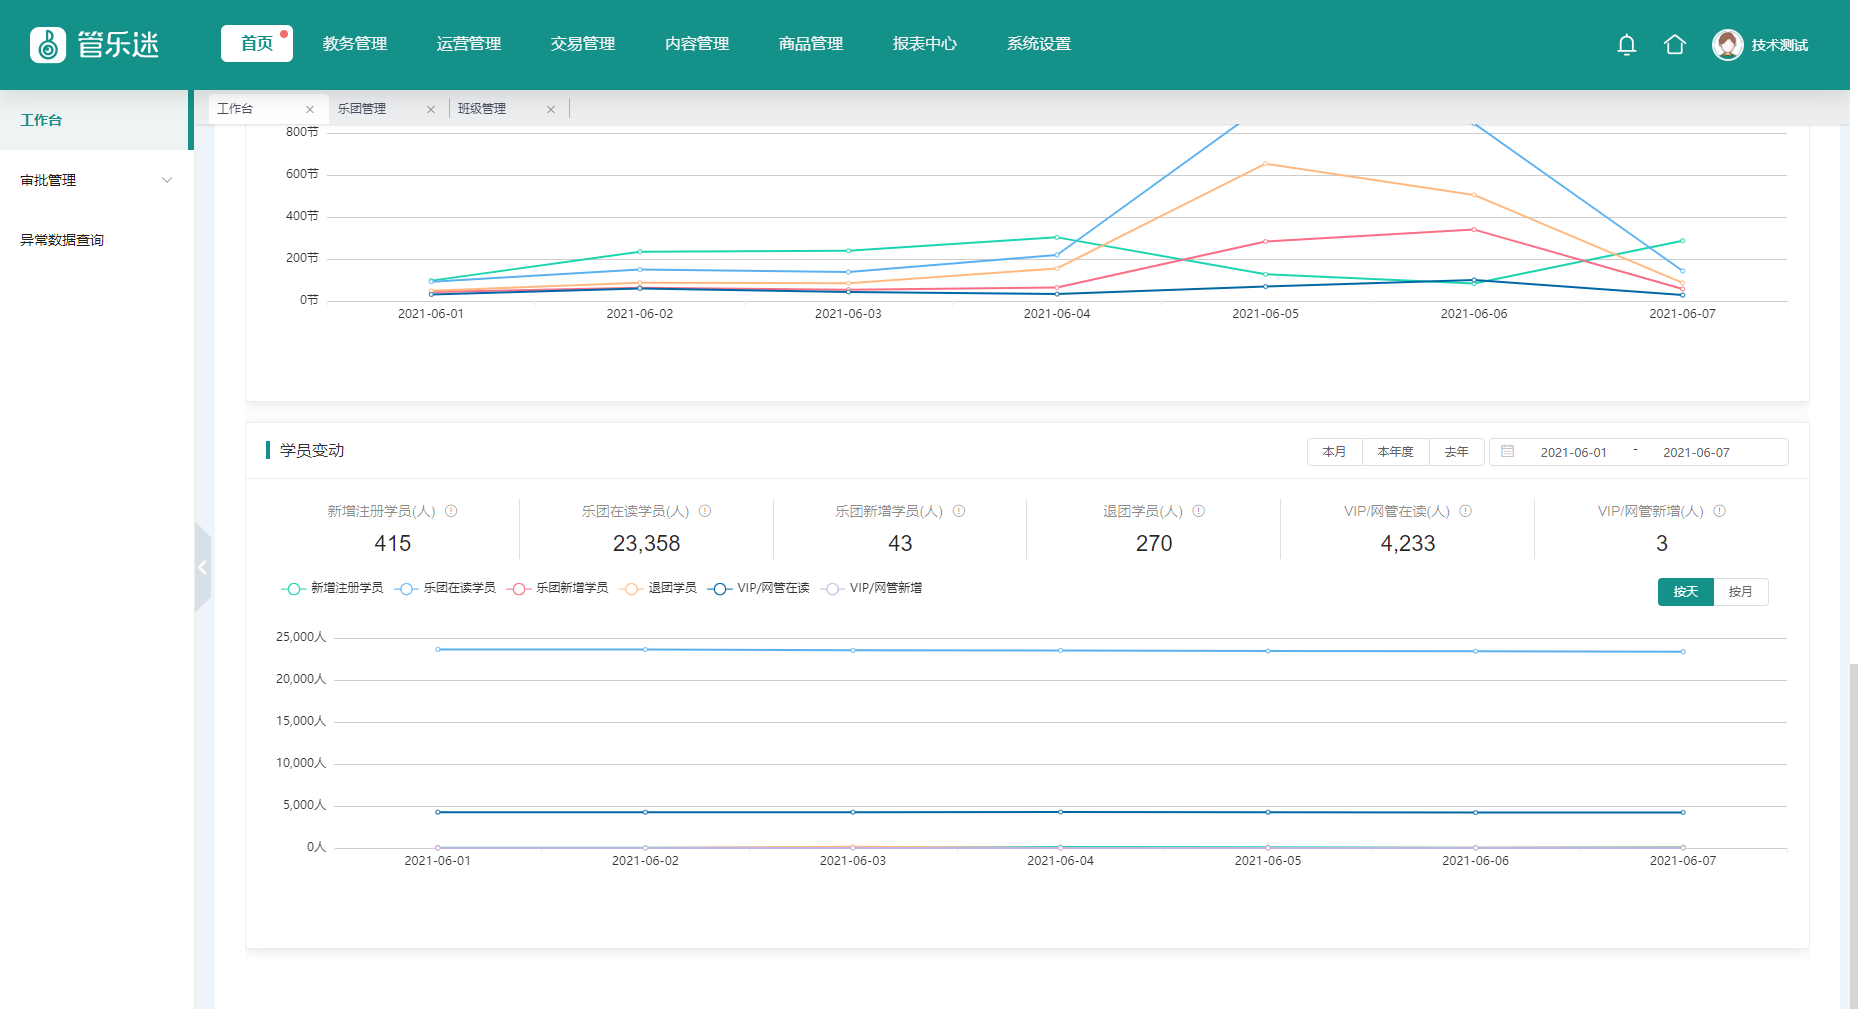
Task: Click info icon beside 退团学员(人)
Action: [1199, 511]
